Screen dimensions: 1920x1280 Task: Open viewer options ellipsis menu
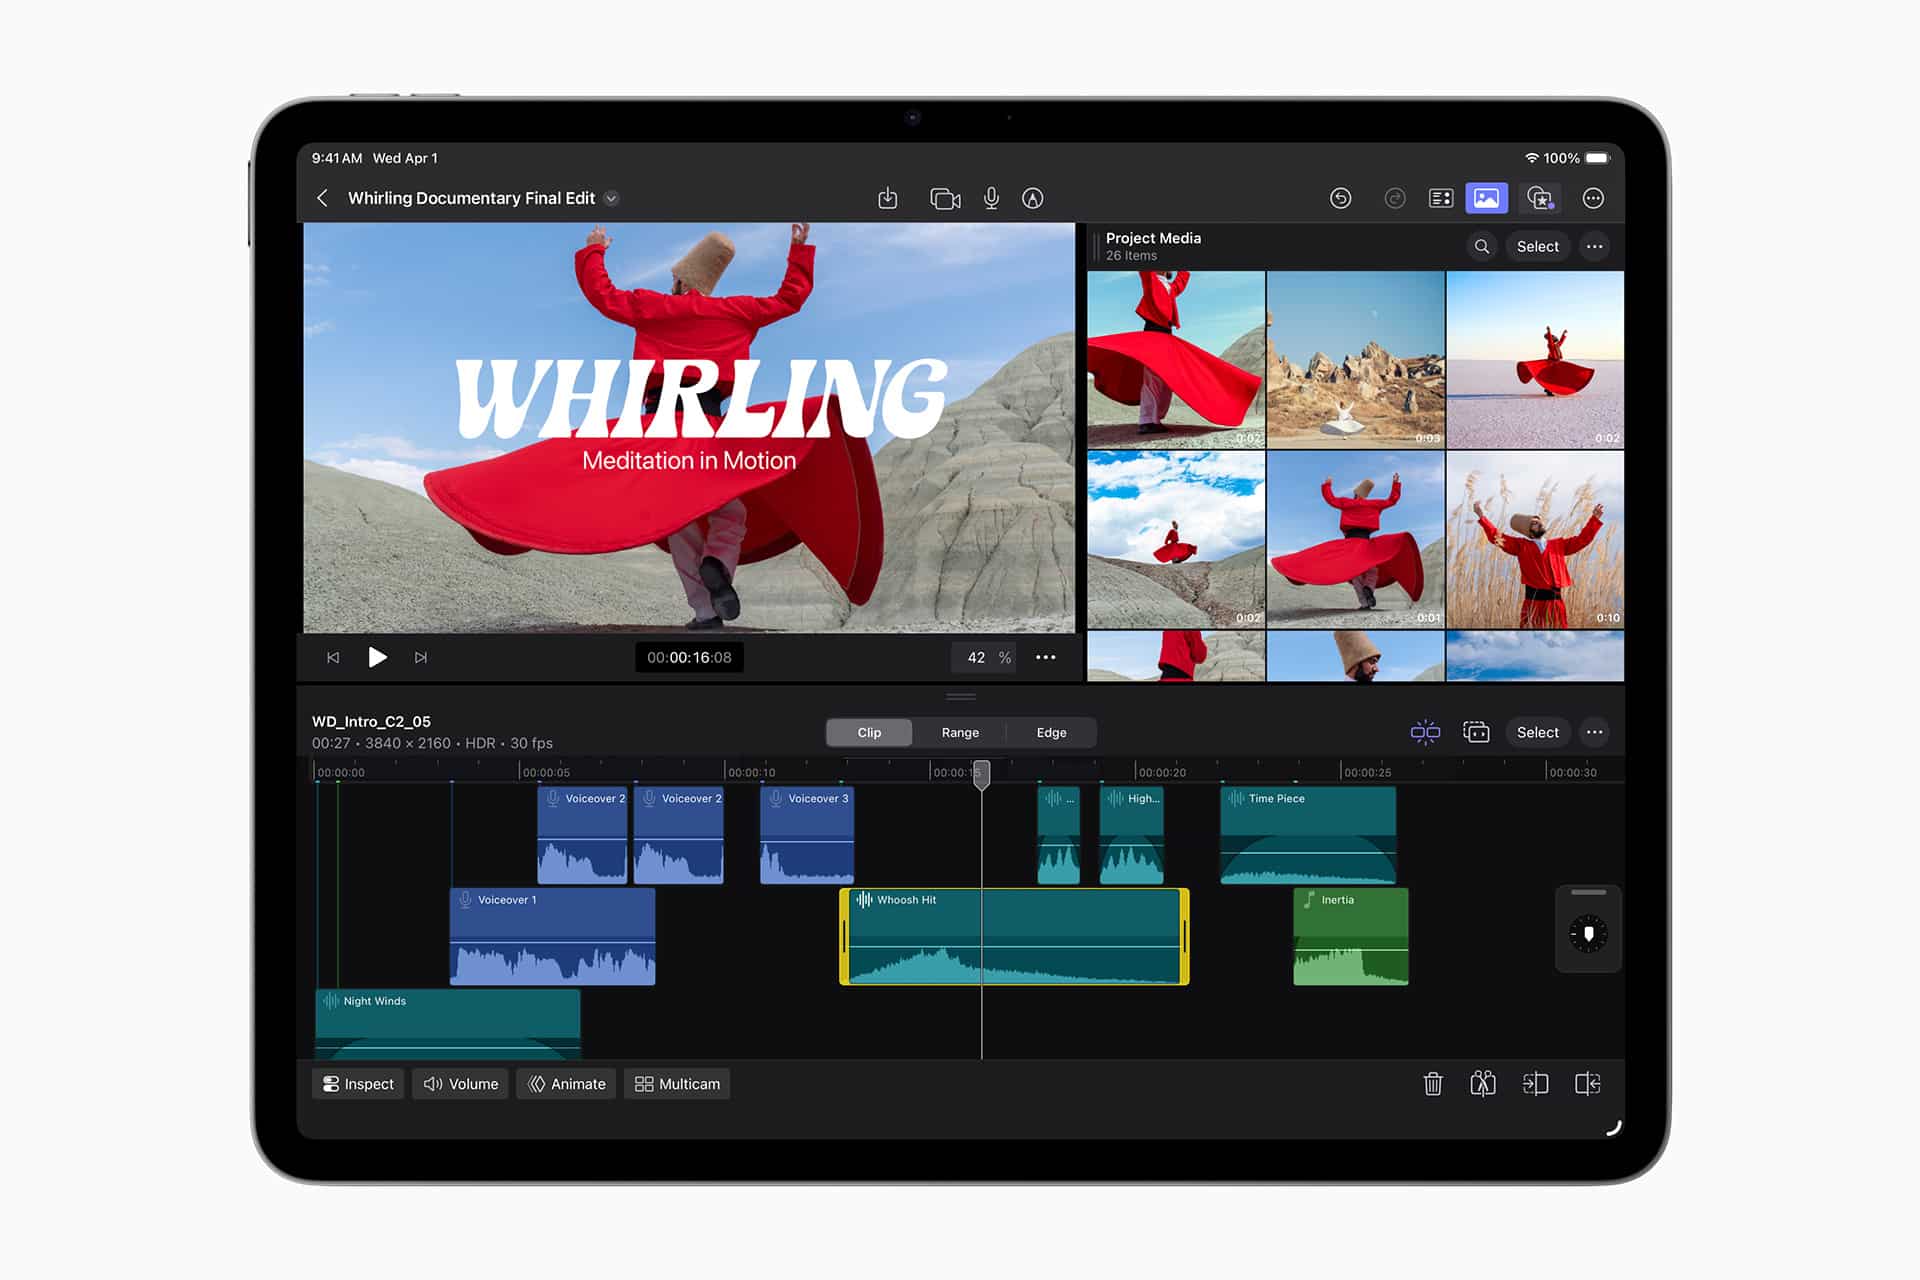tap(1045, 657)
